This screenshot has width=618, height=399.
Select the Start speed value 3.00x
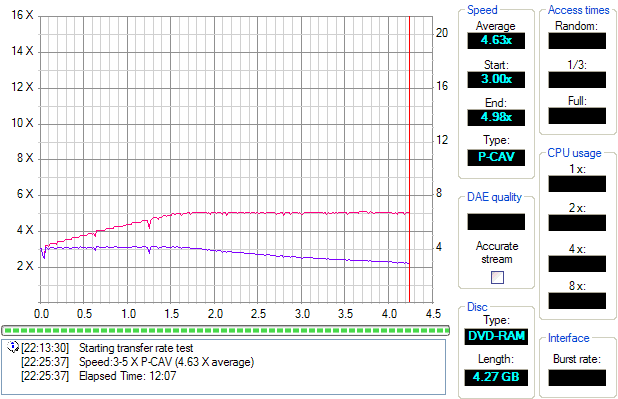click(496, 79)
